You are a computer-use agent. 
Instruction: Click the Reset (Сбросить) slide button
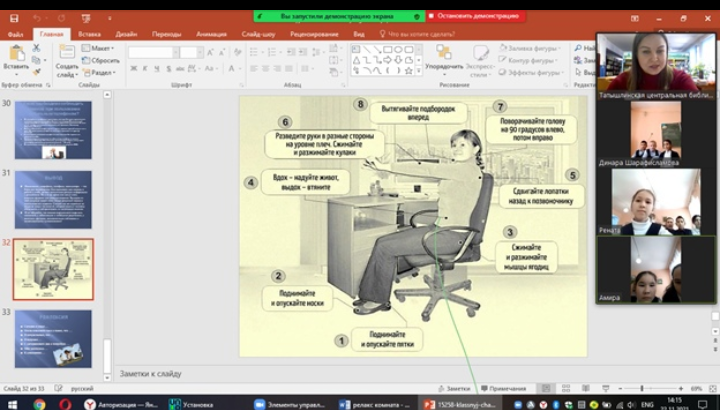(x=103, y=60)
